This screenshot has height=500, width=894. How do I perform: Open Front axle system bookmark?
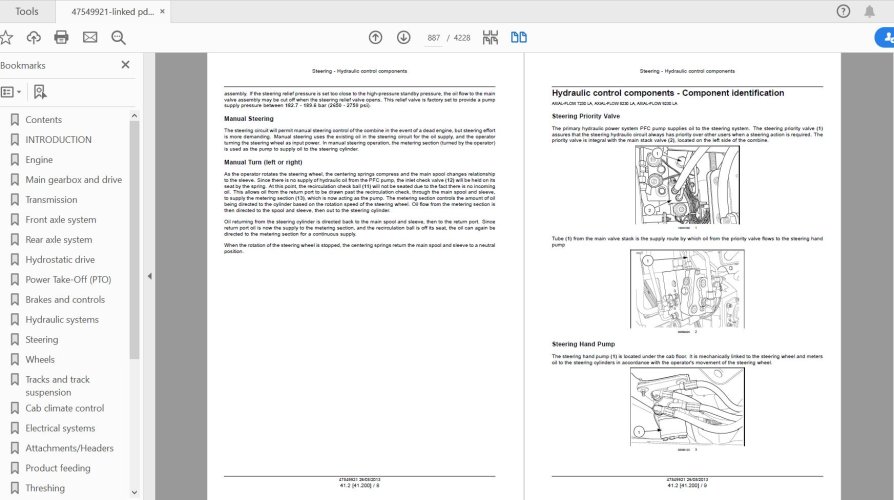pyautogui.click(x=60, y=219)
